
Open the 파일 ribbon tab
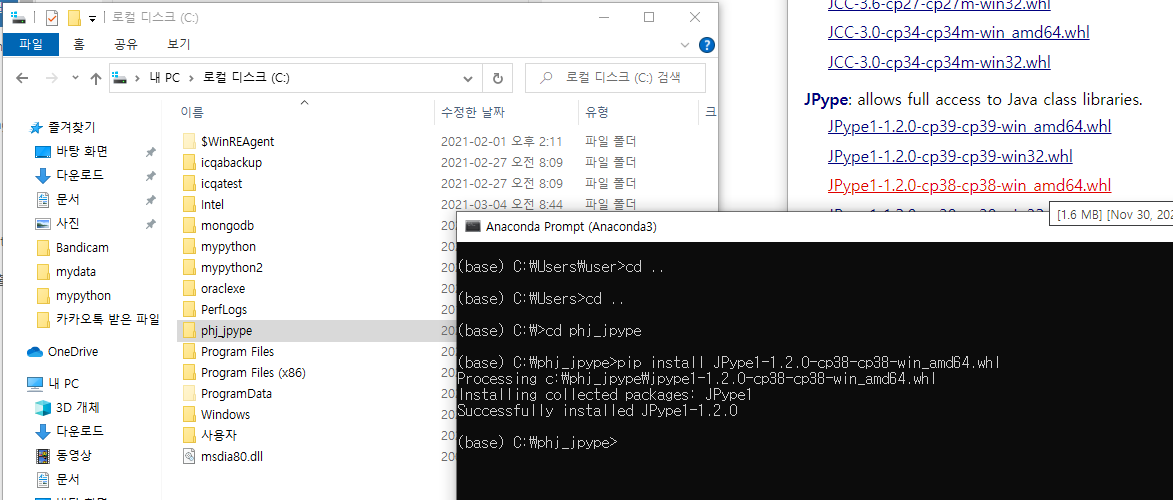31,44
